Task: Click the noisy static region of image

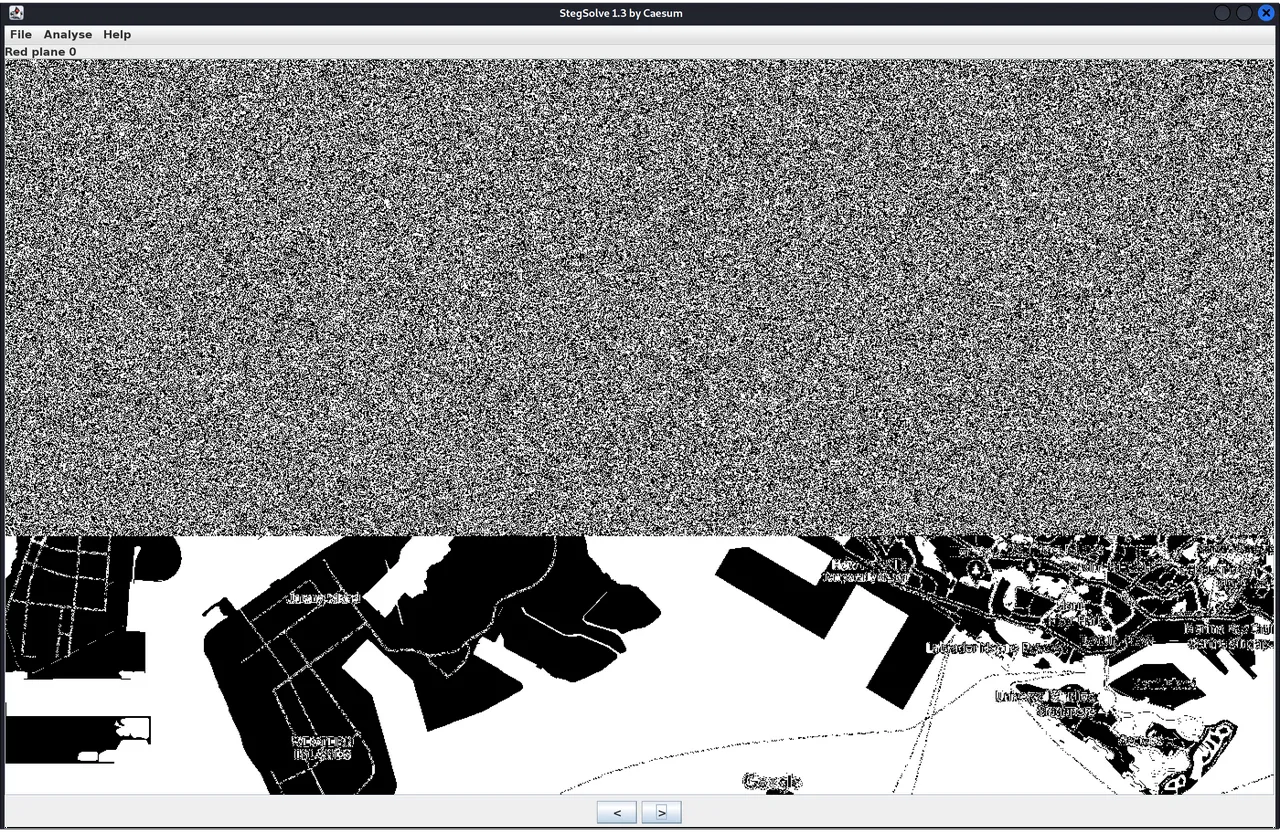Action: coord(640,300)
